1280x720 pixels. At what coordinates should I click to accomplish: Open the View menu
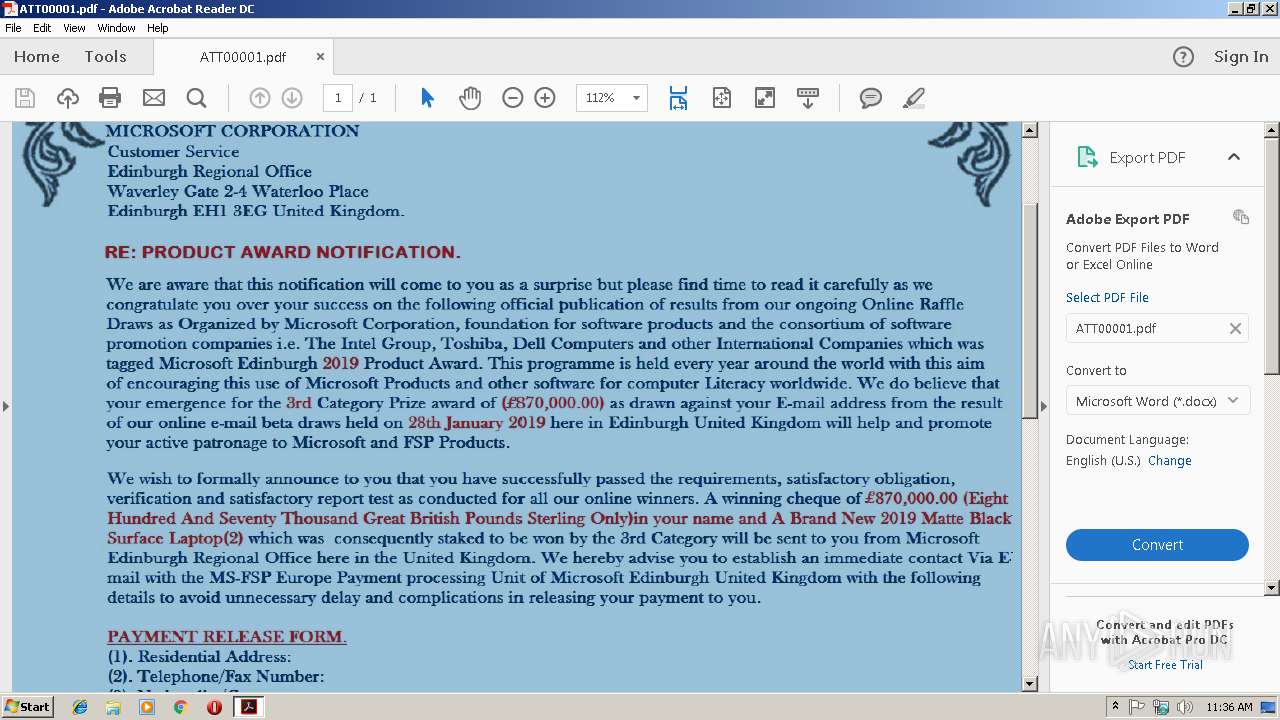(74, 28)
